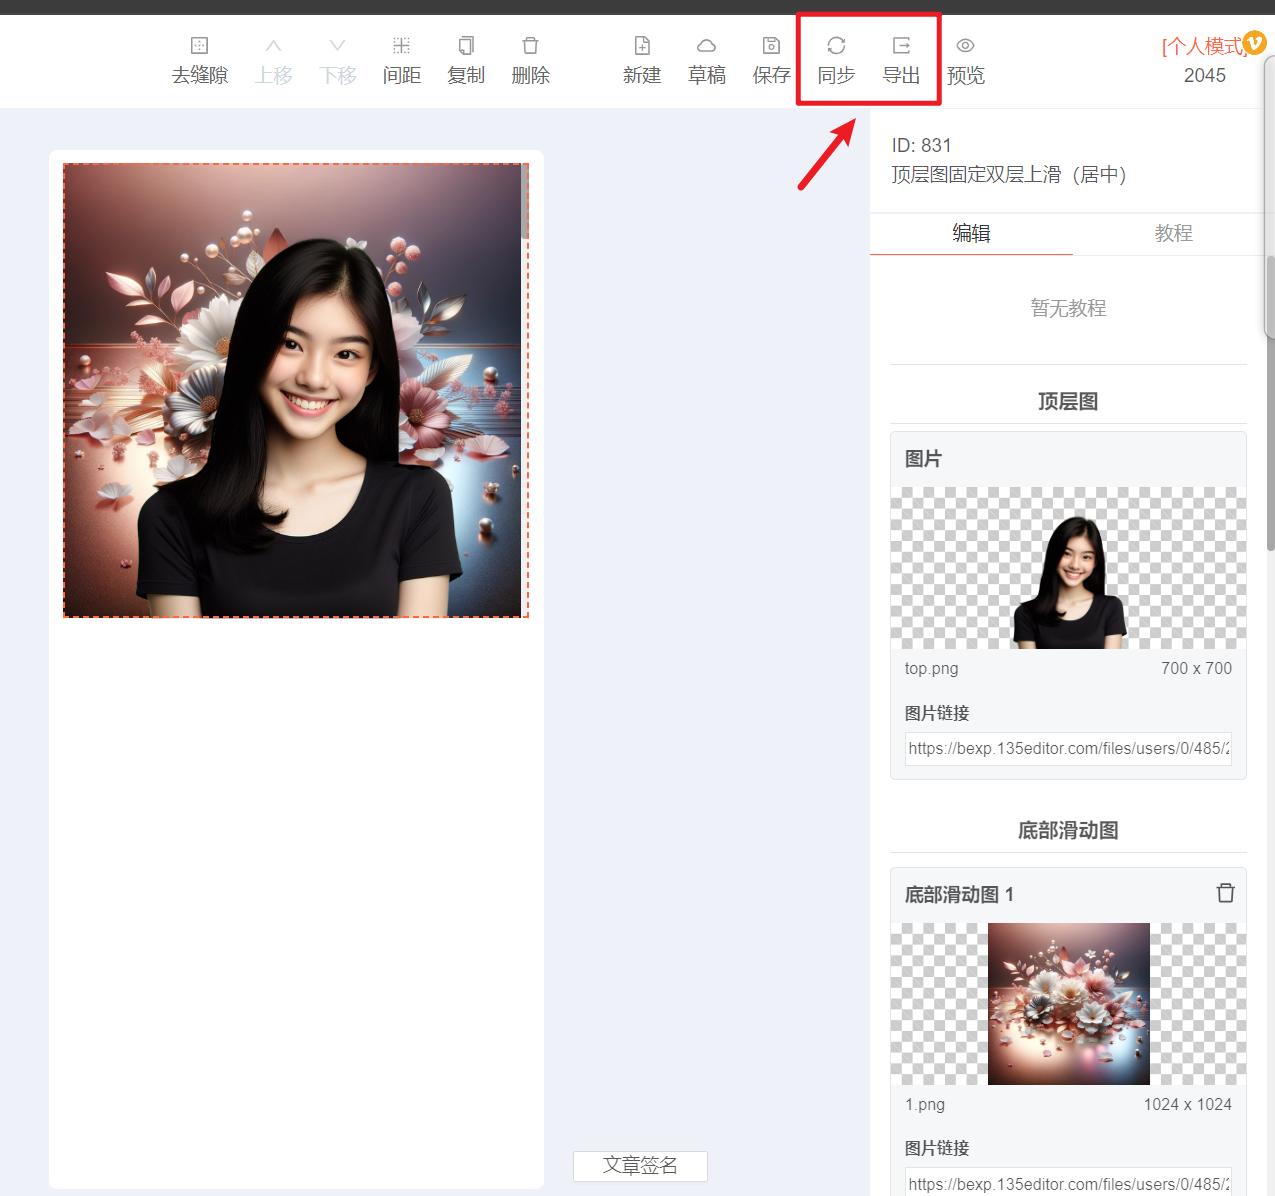Screen dimensions: 1275x1196
Task: Delete 底部滑动图 1 with its trash icon
Action: tap(1225, 893)
